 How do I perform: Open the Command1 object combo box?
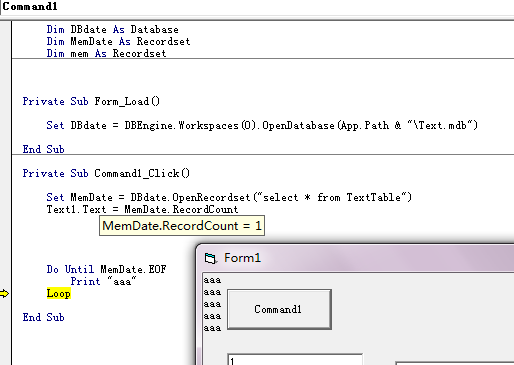tap(257, 7)
